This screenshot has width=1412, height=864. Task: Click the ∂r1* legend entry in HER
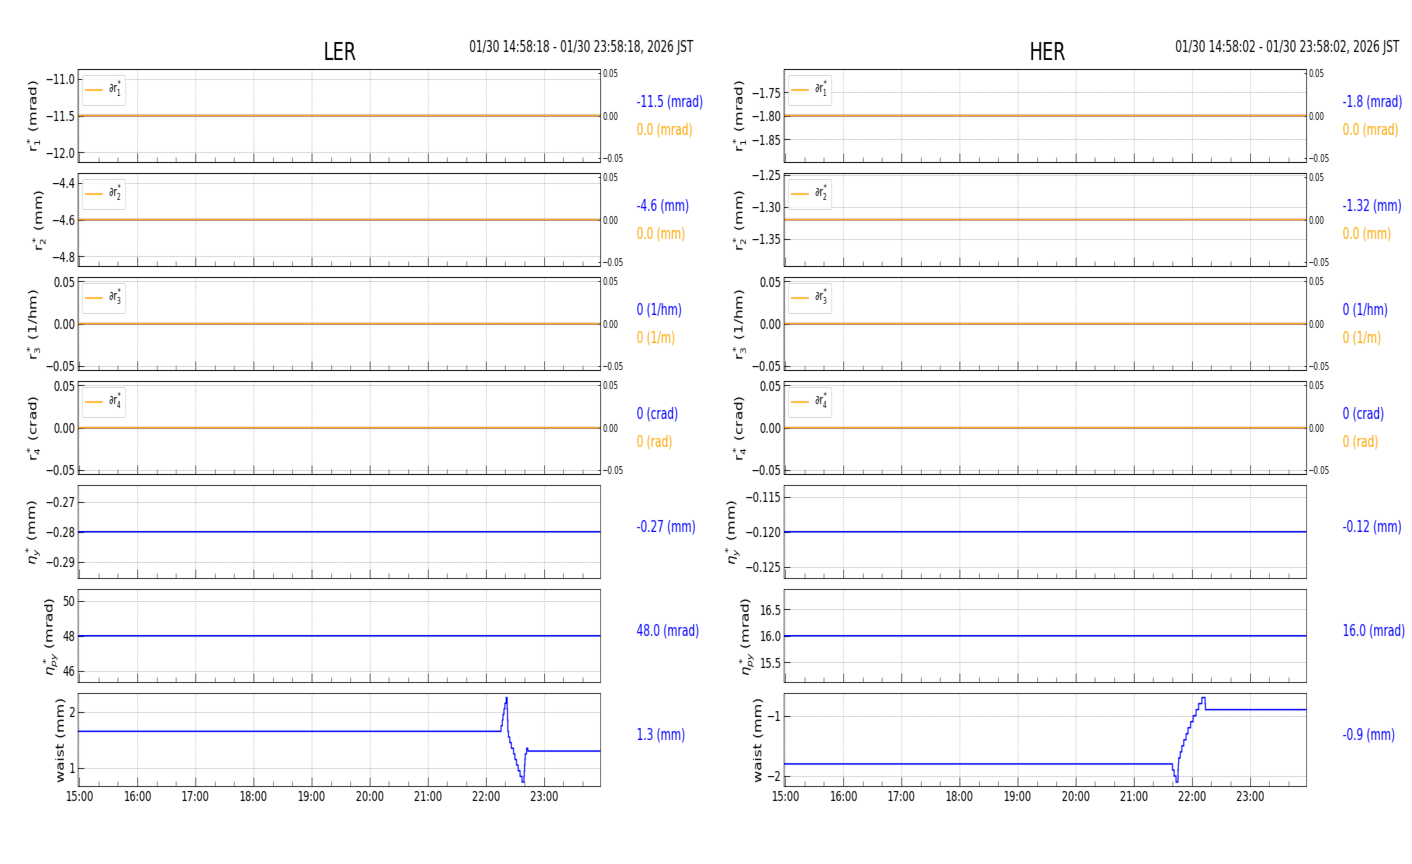coord(810,90)
